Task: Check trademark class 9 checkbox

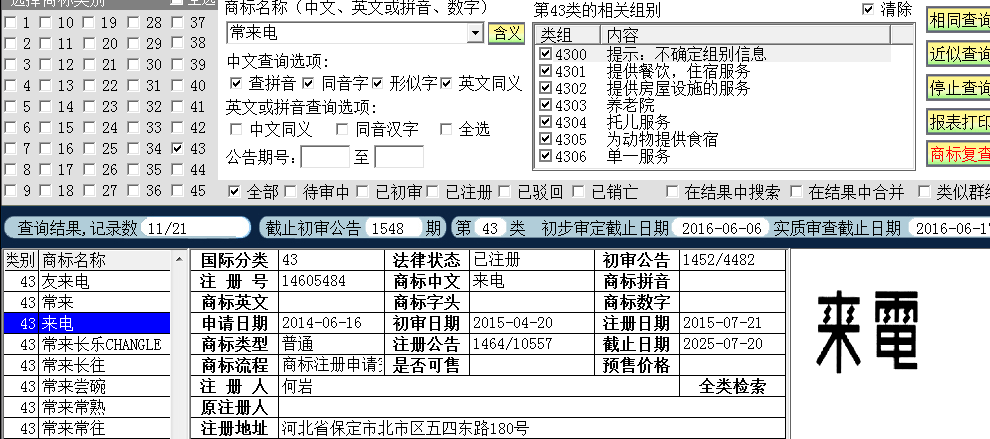Action: [x=9, y=190]
